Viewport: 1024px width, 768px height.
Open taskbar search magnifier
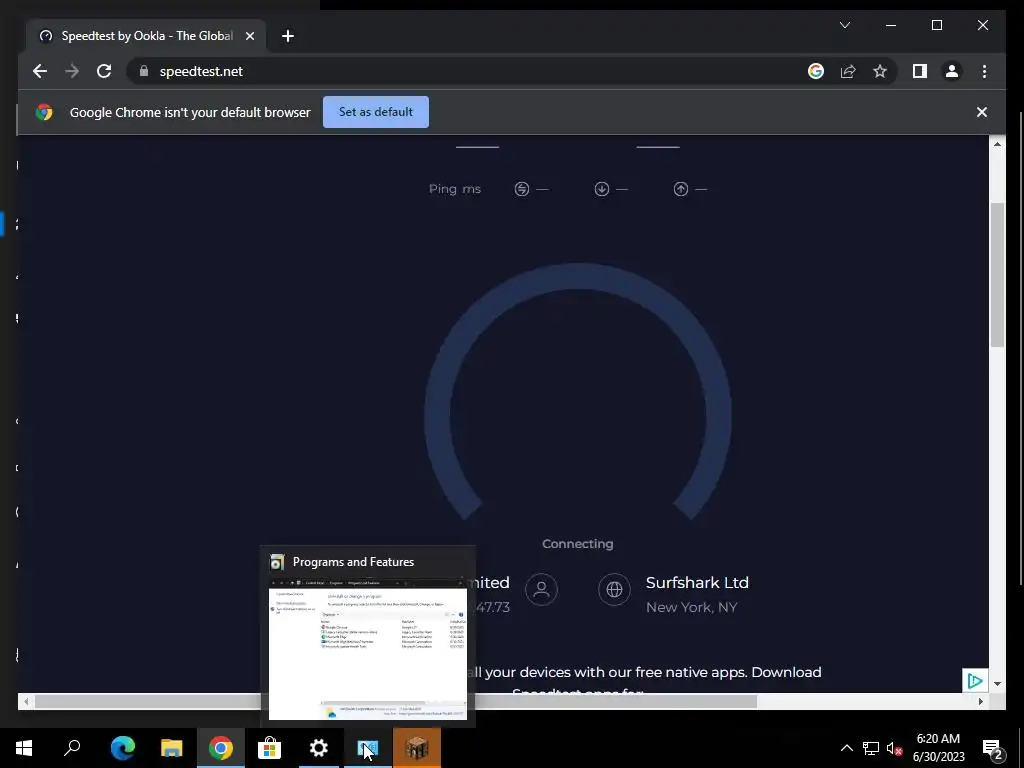(72, 748)
